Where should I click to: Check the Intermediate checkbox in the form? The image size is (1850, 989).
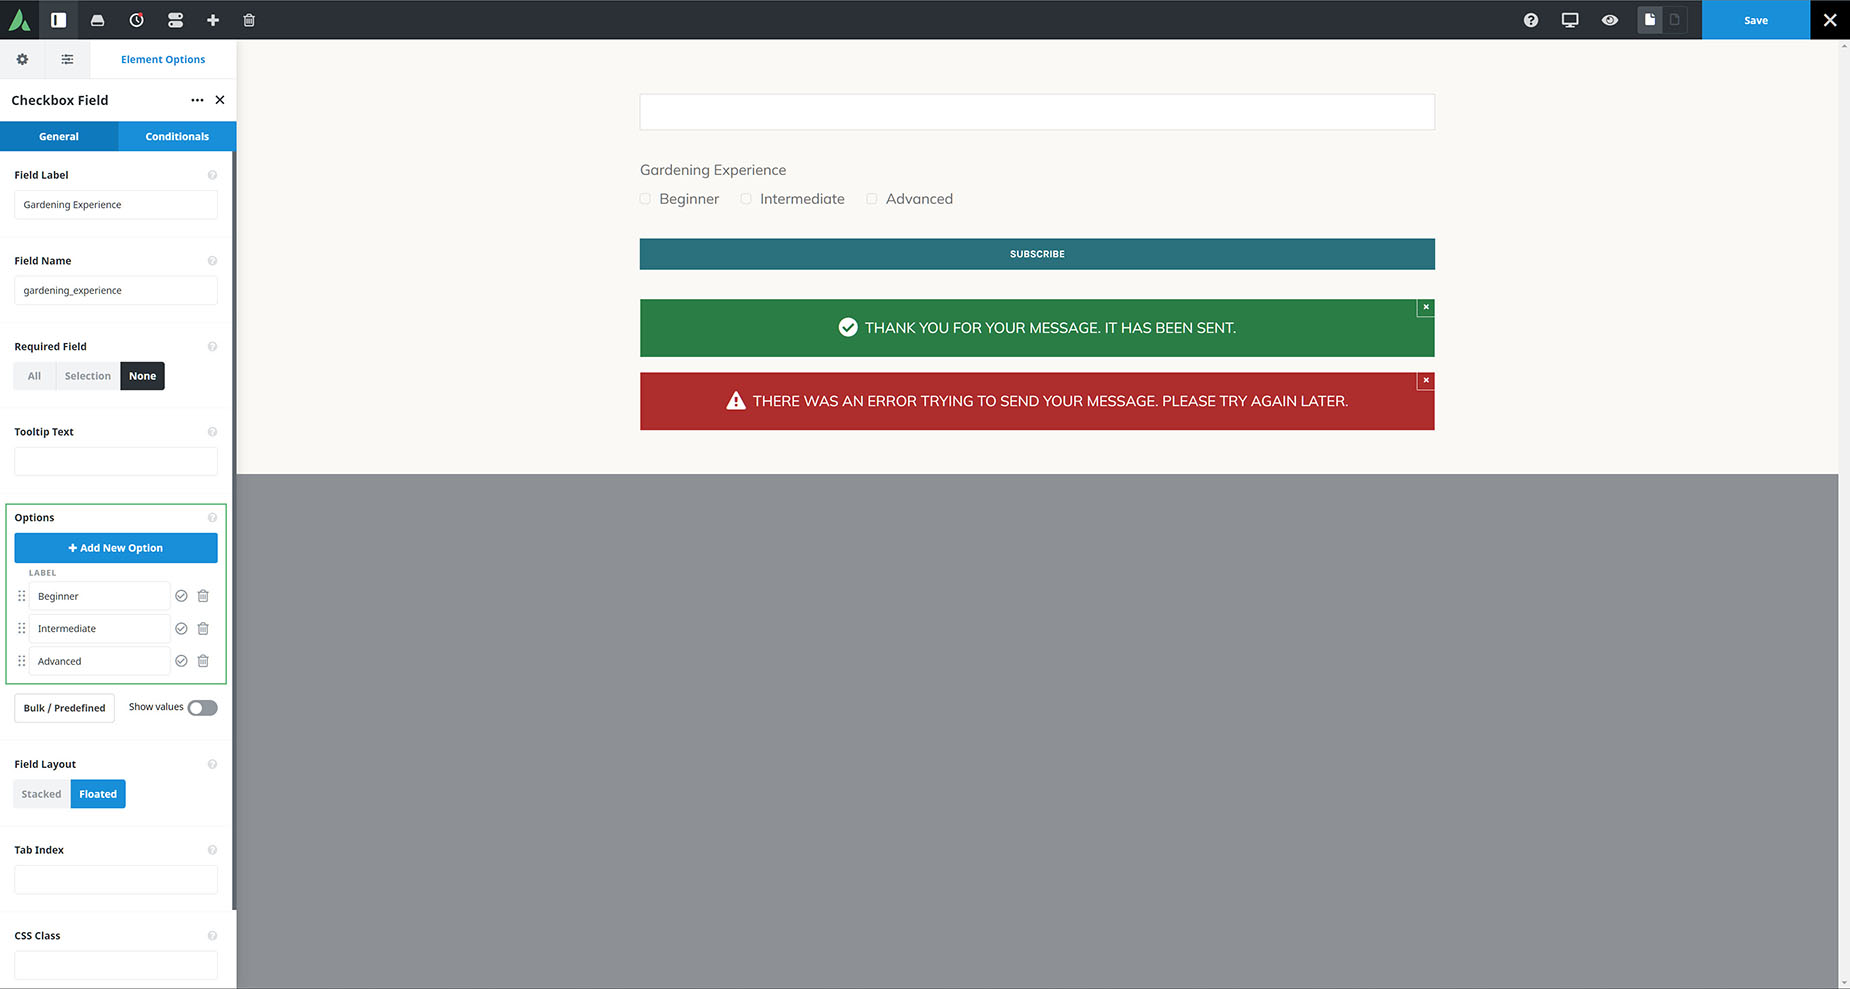[x=746, y=199]
